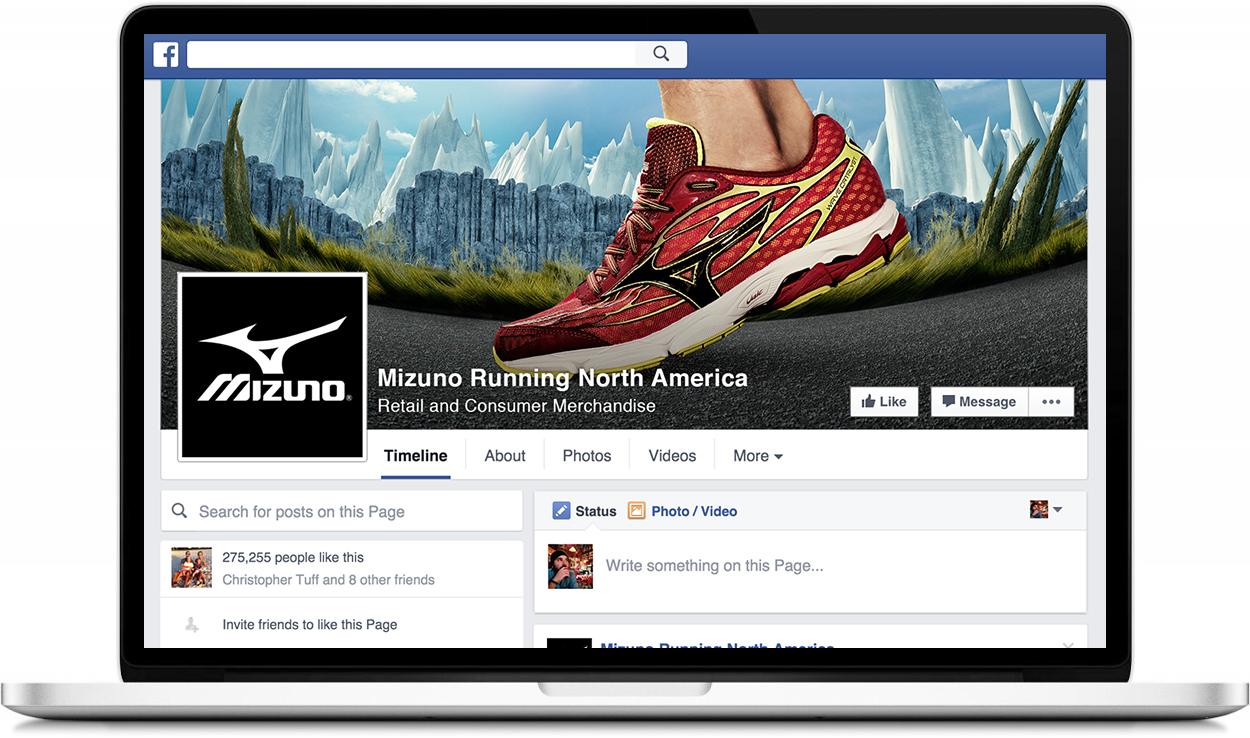The width and height of the screenshot is (1250, 738).
Task: Click the search magnifier button in top bar
Action: pos(661,54)
